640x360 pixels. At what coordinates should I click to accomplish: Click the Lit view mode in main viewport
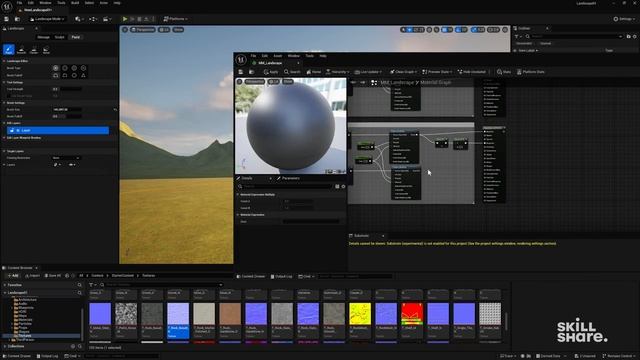pos(164,30)
